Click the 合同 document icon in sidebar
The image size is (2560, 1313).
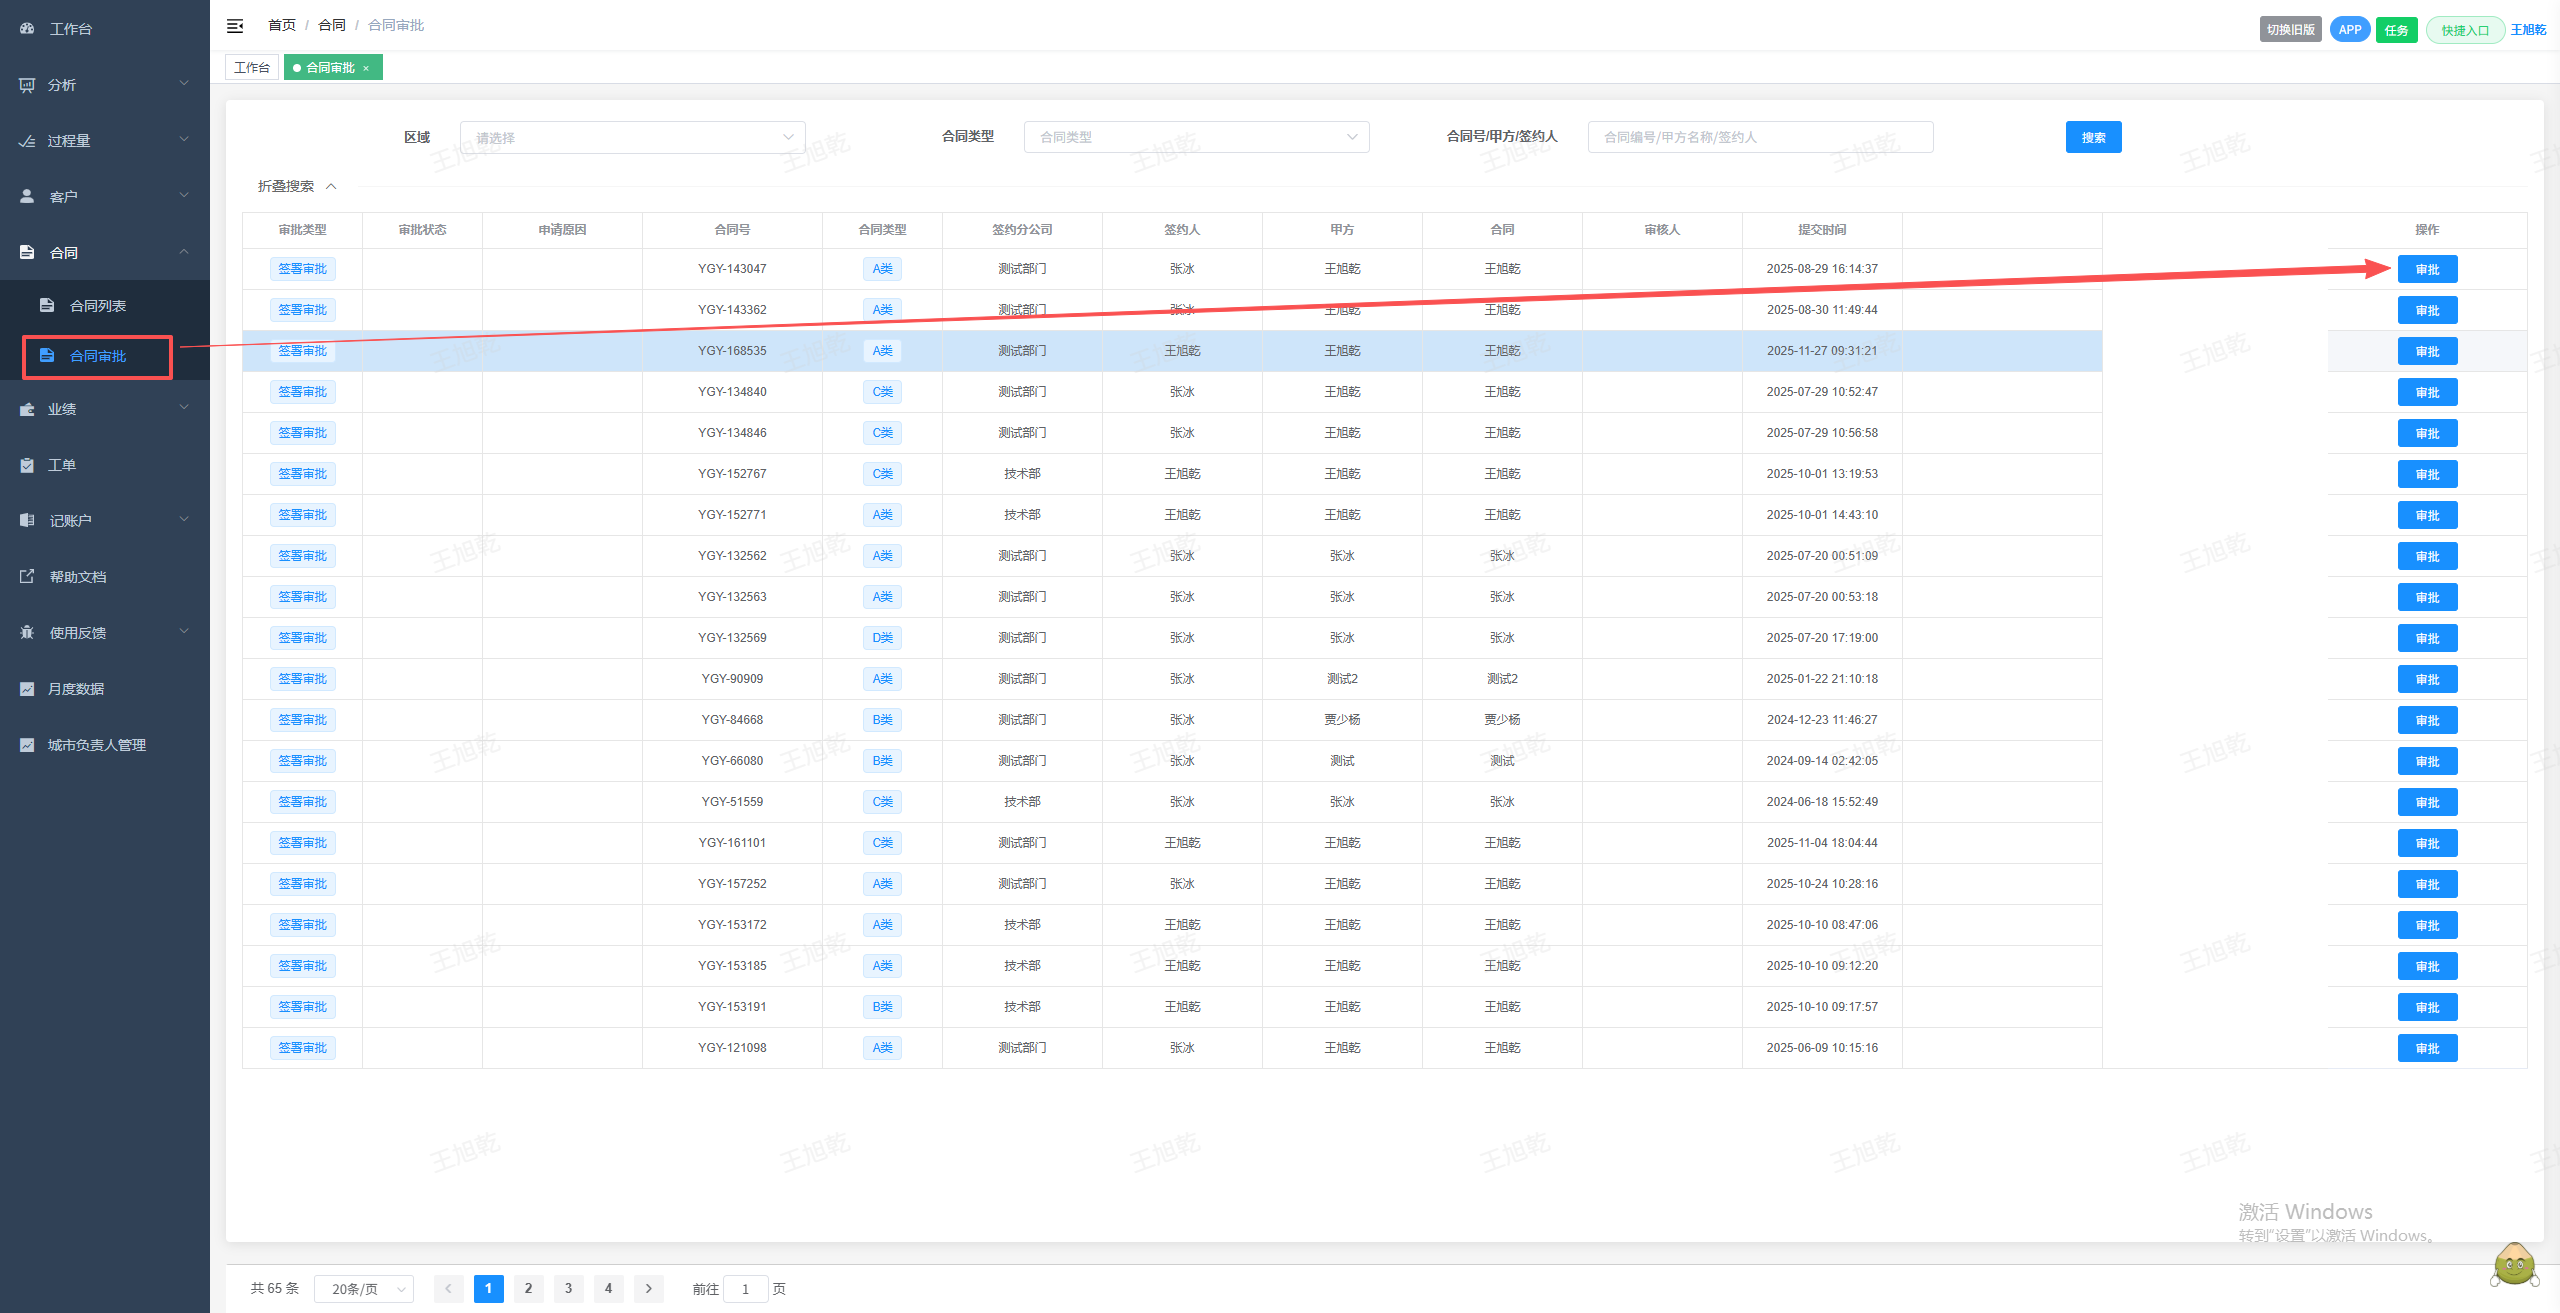(27, 253)
